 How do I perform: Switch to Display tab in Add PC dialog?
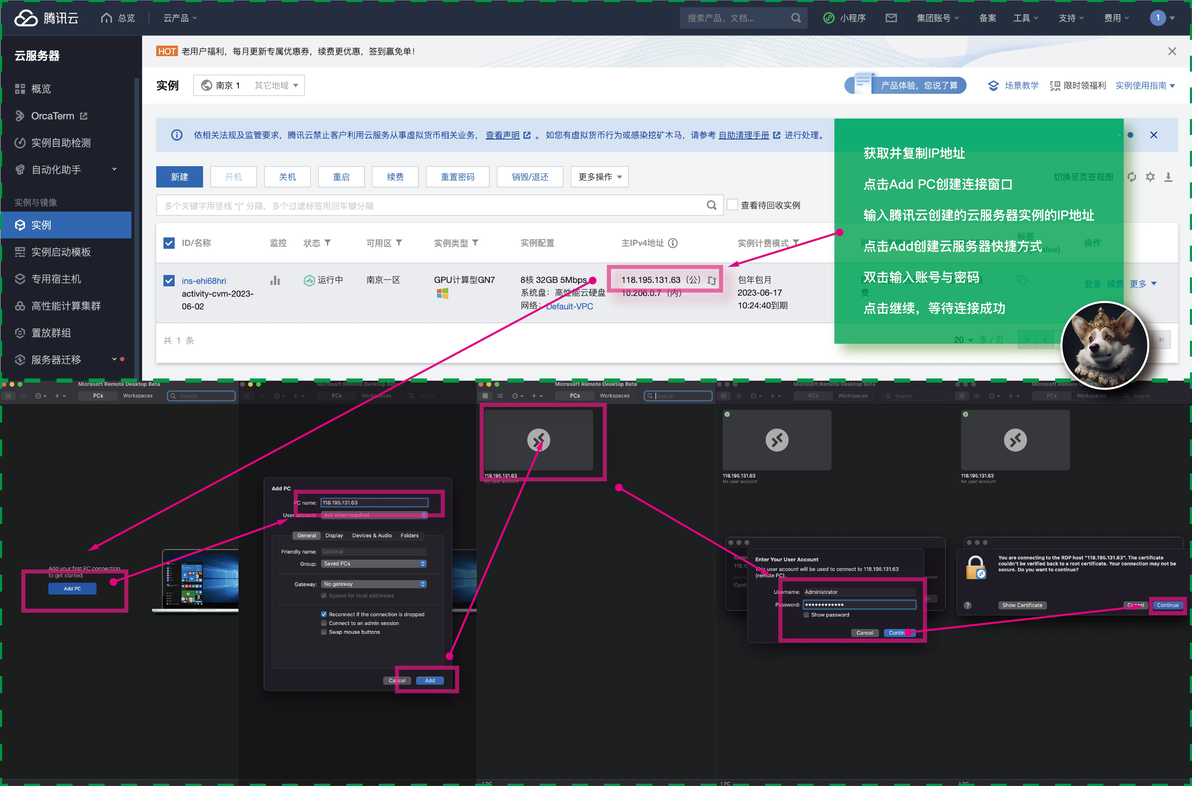pyautogui.click(x=334, y=535)
